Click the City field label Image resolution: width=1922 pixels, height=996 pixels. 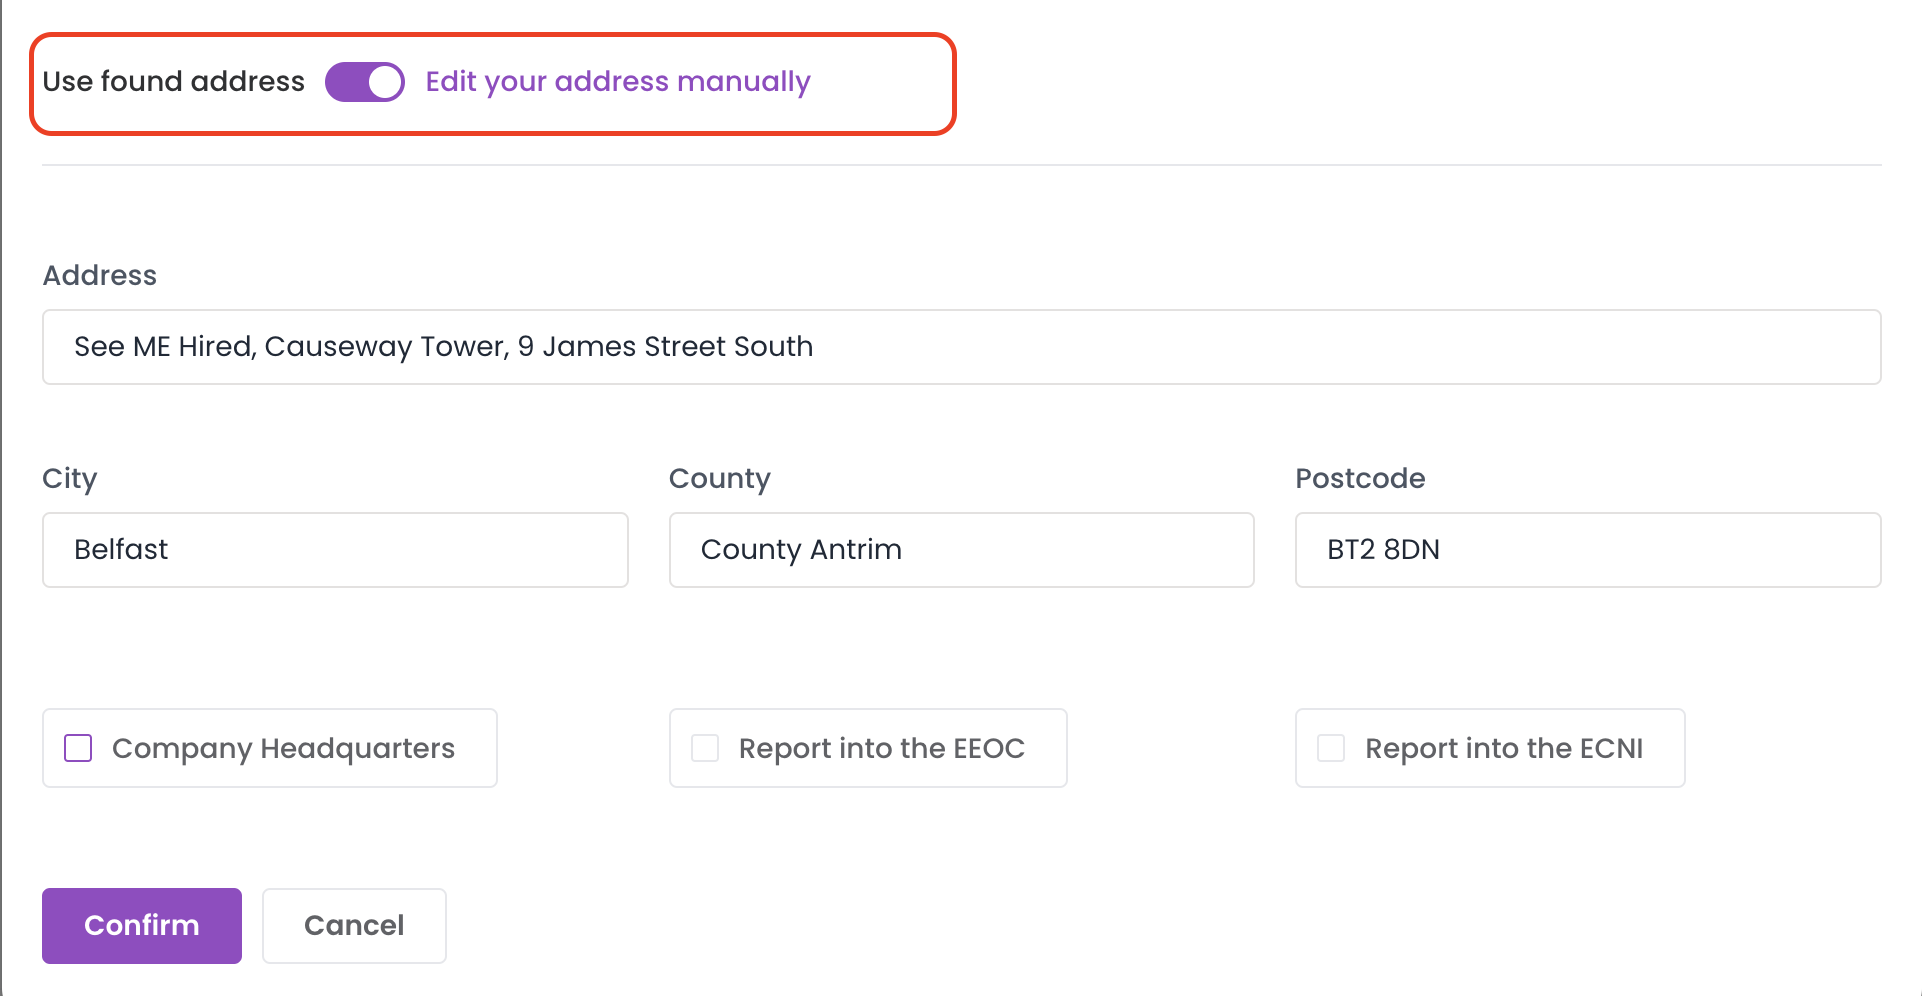click(69, 479)
